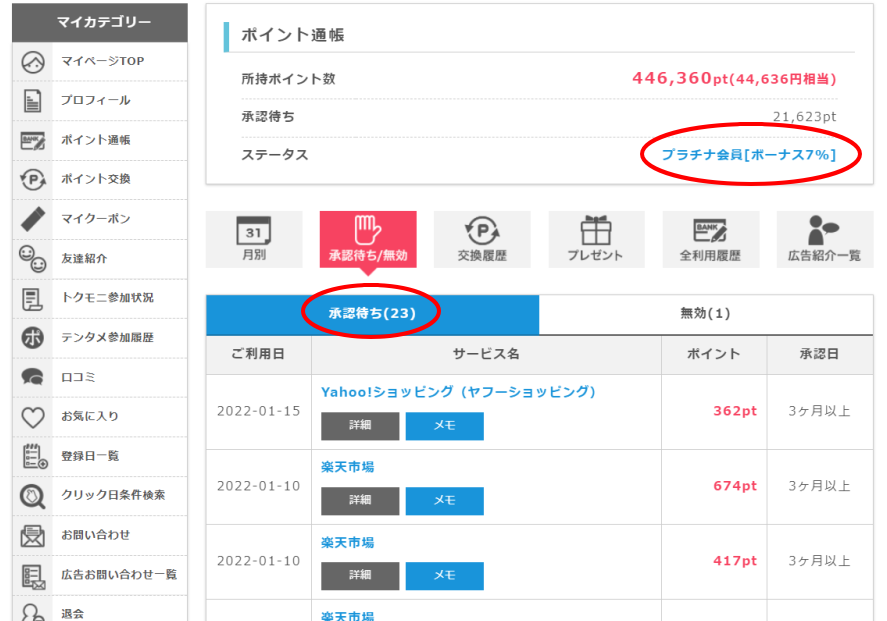Screen dimensions: 887x621
Task: Open 楽天市場 link for the 417pt entry
Action: pyautogui.click(x=347, y=543)
